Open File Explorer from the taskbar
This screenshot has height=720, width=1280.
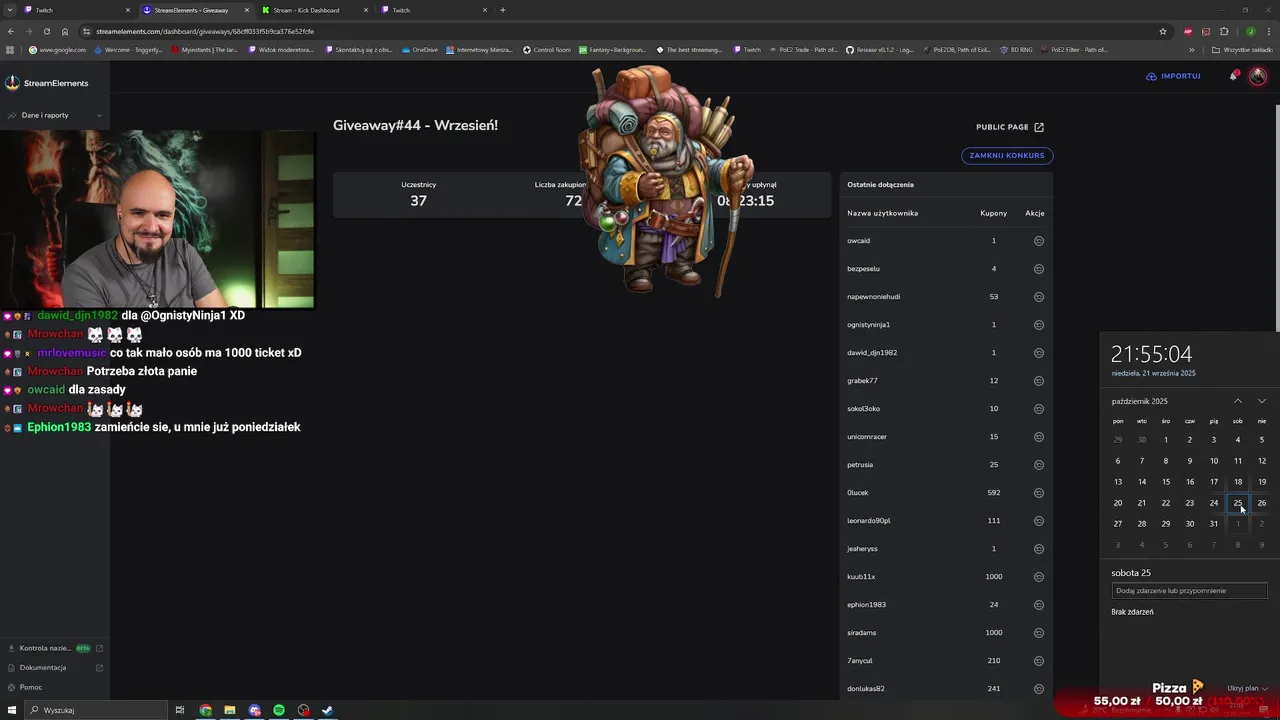tap(230, 710)
